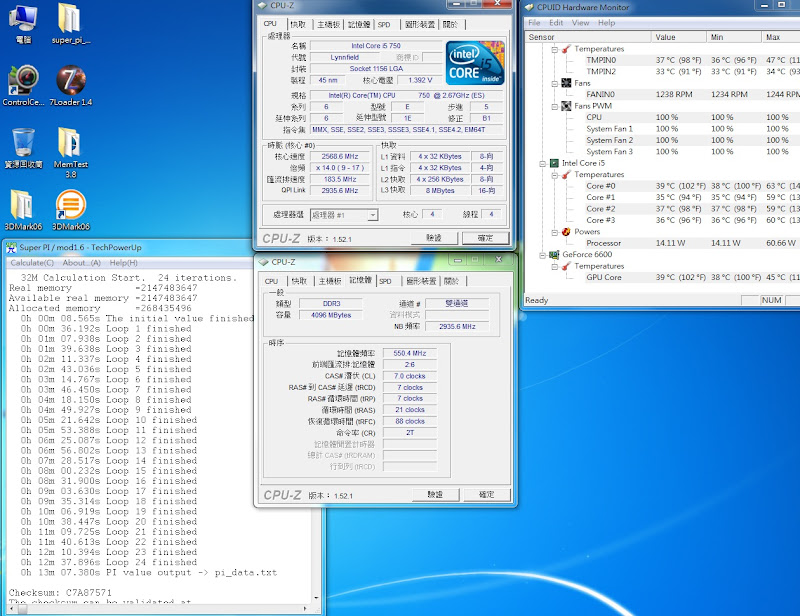800x616 pixels.
Task: Click 確定 button in lower CPU-Z window
Action: click(x=487, y=495)
